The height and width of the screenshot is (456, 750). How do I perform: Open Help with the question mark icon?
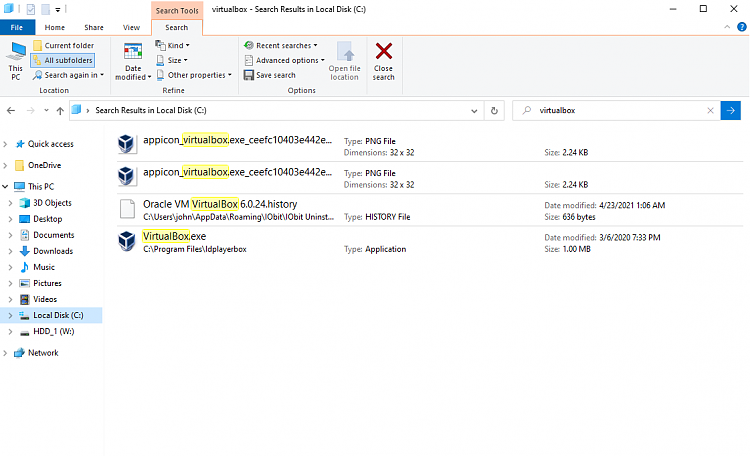click(x=741, y=27)
